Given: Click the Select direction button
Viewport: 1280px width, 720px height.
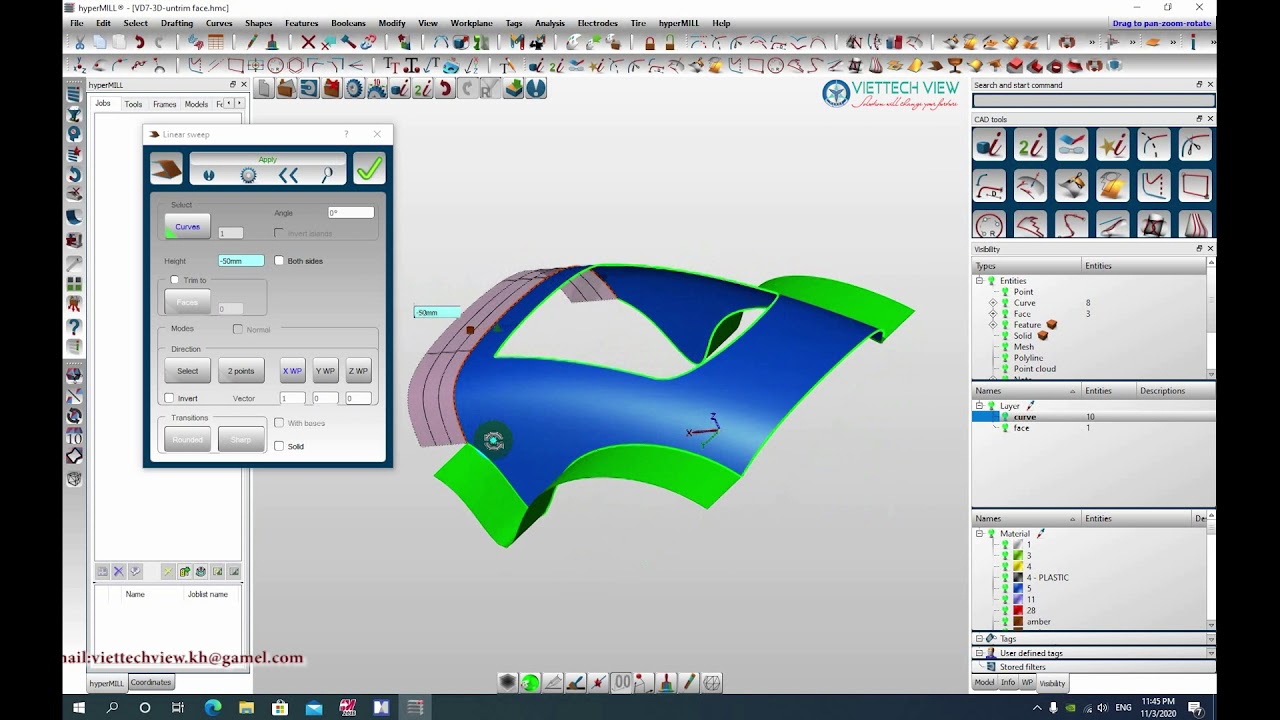Looking at the screenshot, I should [x=188, y=371].
